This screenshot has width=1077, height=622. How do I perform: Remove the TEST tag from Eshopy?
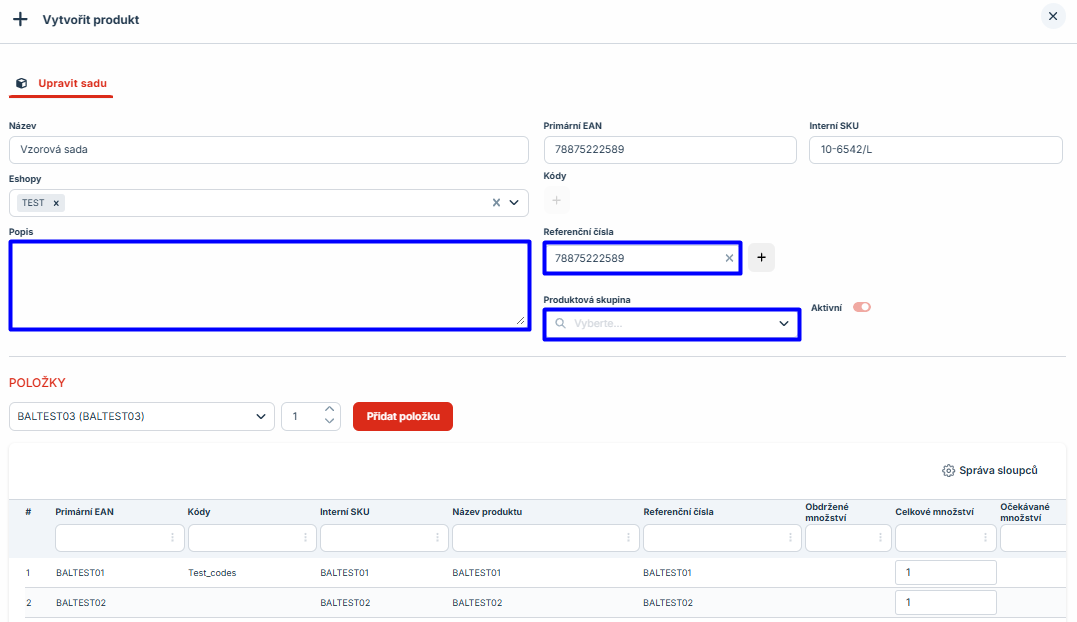[56, 203]
